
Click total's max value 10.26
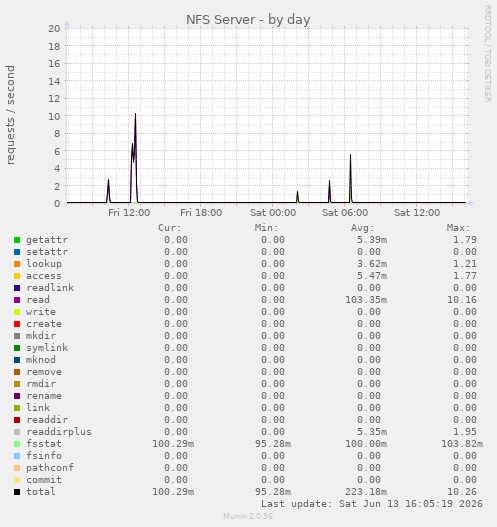pos(462,492)
